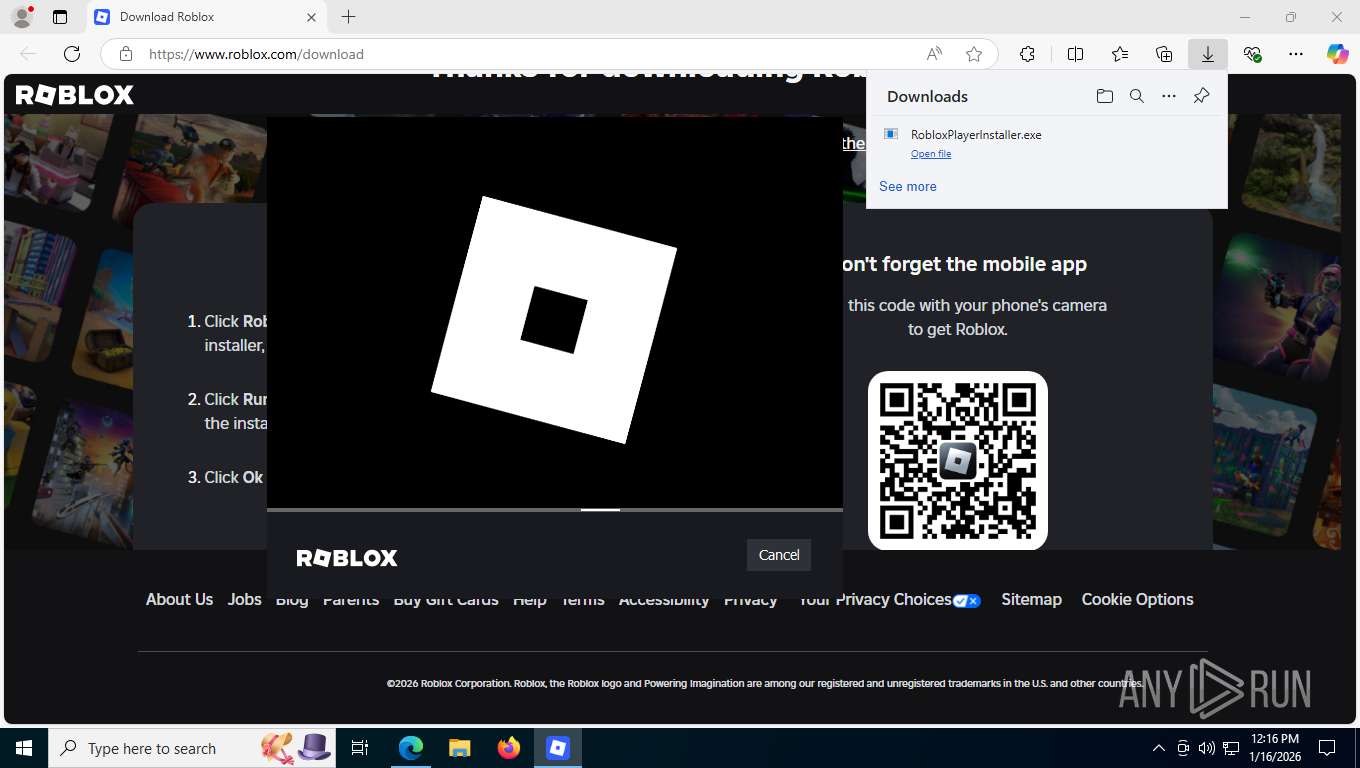
Task: Open the Favorites list
Action: (1120, 54)
